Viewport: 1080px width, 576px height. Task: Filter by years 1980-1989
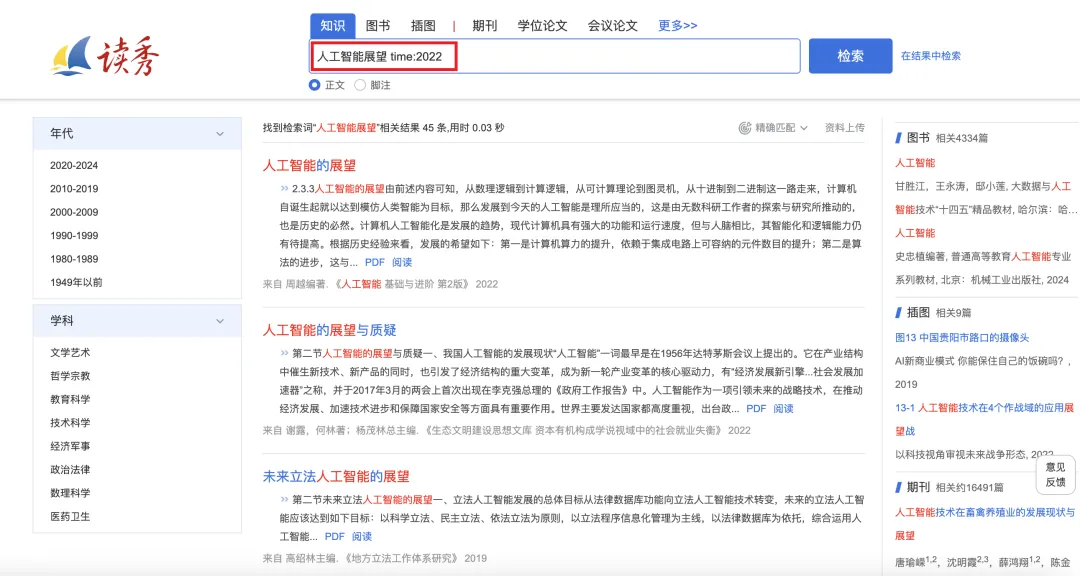click(74, 259)
